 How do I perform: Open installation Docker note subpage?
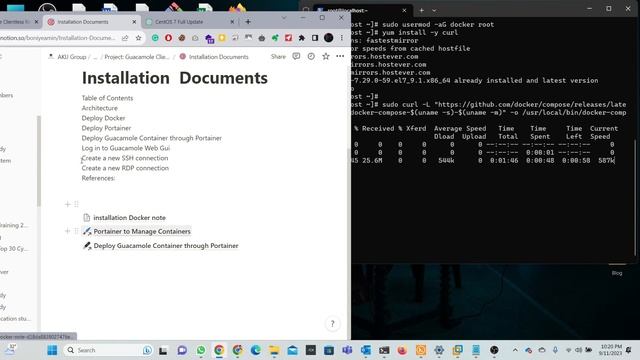pos(129,218)
